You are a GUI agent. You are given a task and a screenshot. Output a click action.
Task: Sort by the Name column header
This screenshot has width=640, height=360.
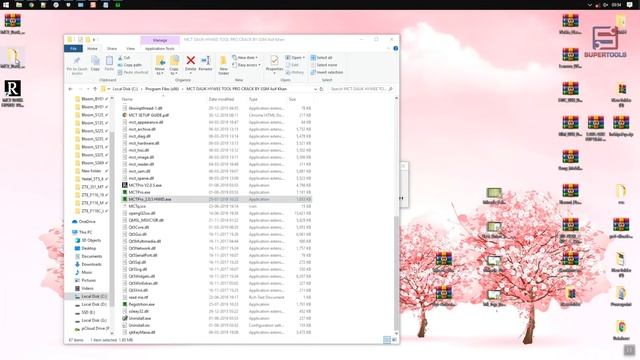127,99
